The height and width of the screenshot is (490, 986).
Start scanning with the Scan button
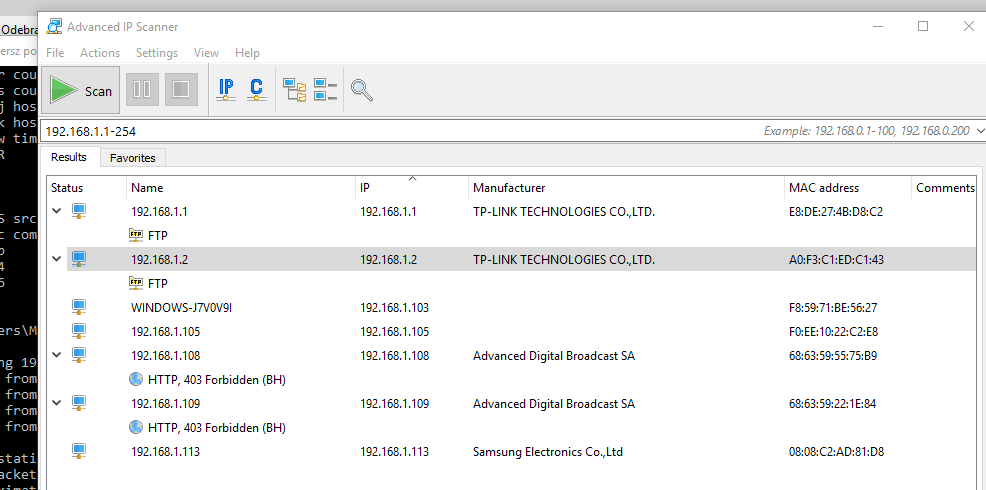pos(80,90)
